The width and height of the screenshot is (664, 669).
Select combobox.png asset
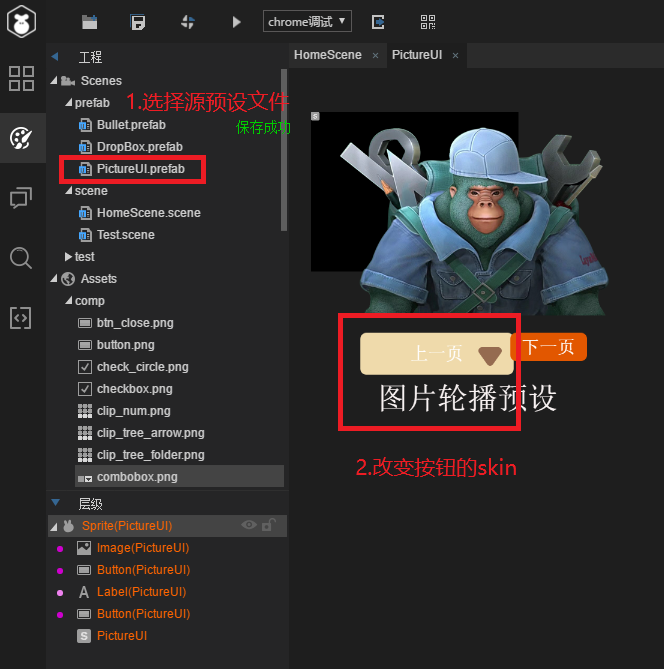[x=179, y=477]
